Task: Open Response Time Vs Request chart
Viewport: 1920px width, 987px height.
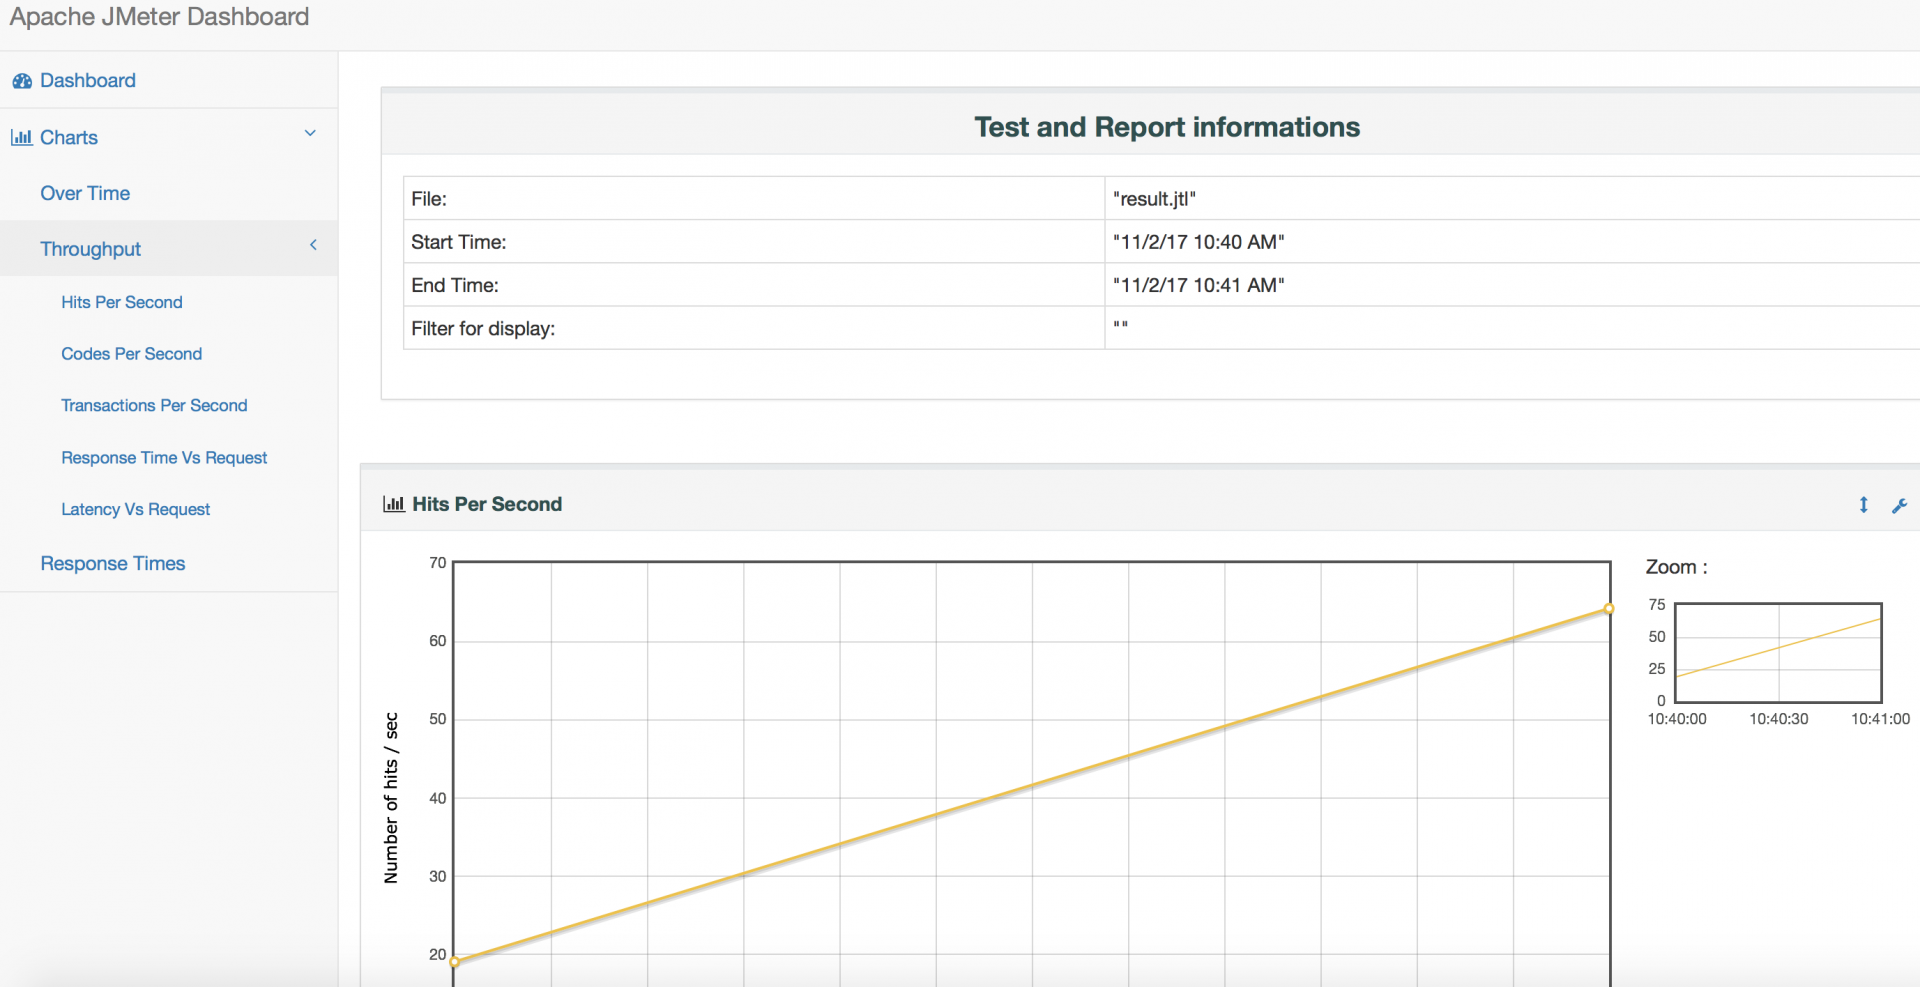Action: [x=164, y=458]
